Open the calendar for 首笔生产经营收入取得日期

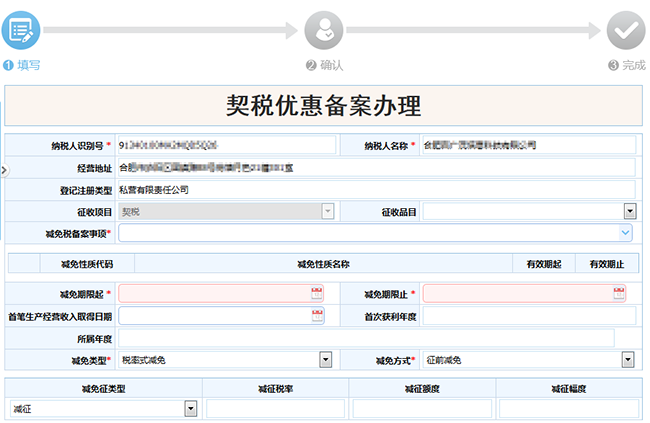pyautogui.click(x=317, y=316)
